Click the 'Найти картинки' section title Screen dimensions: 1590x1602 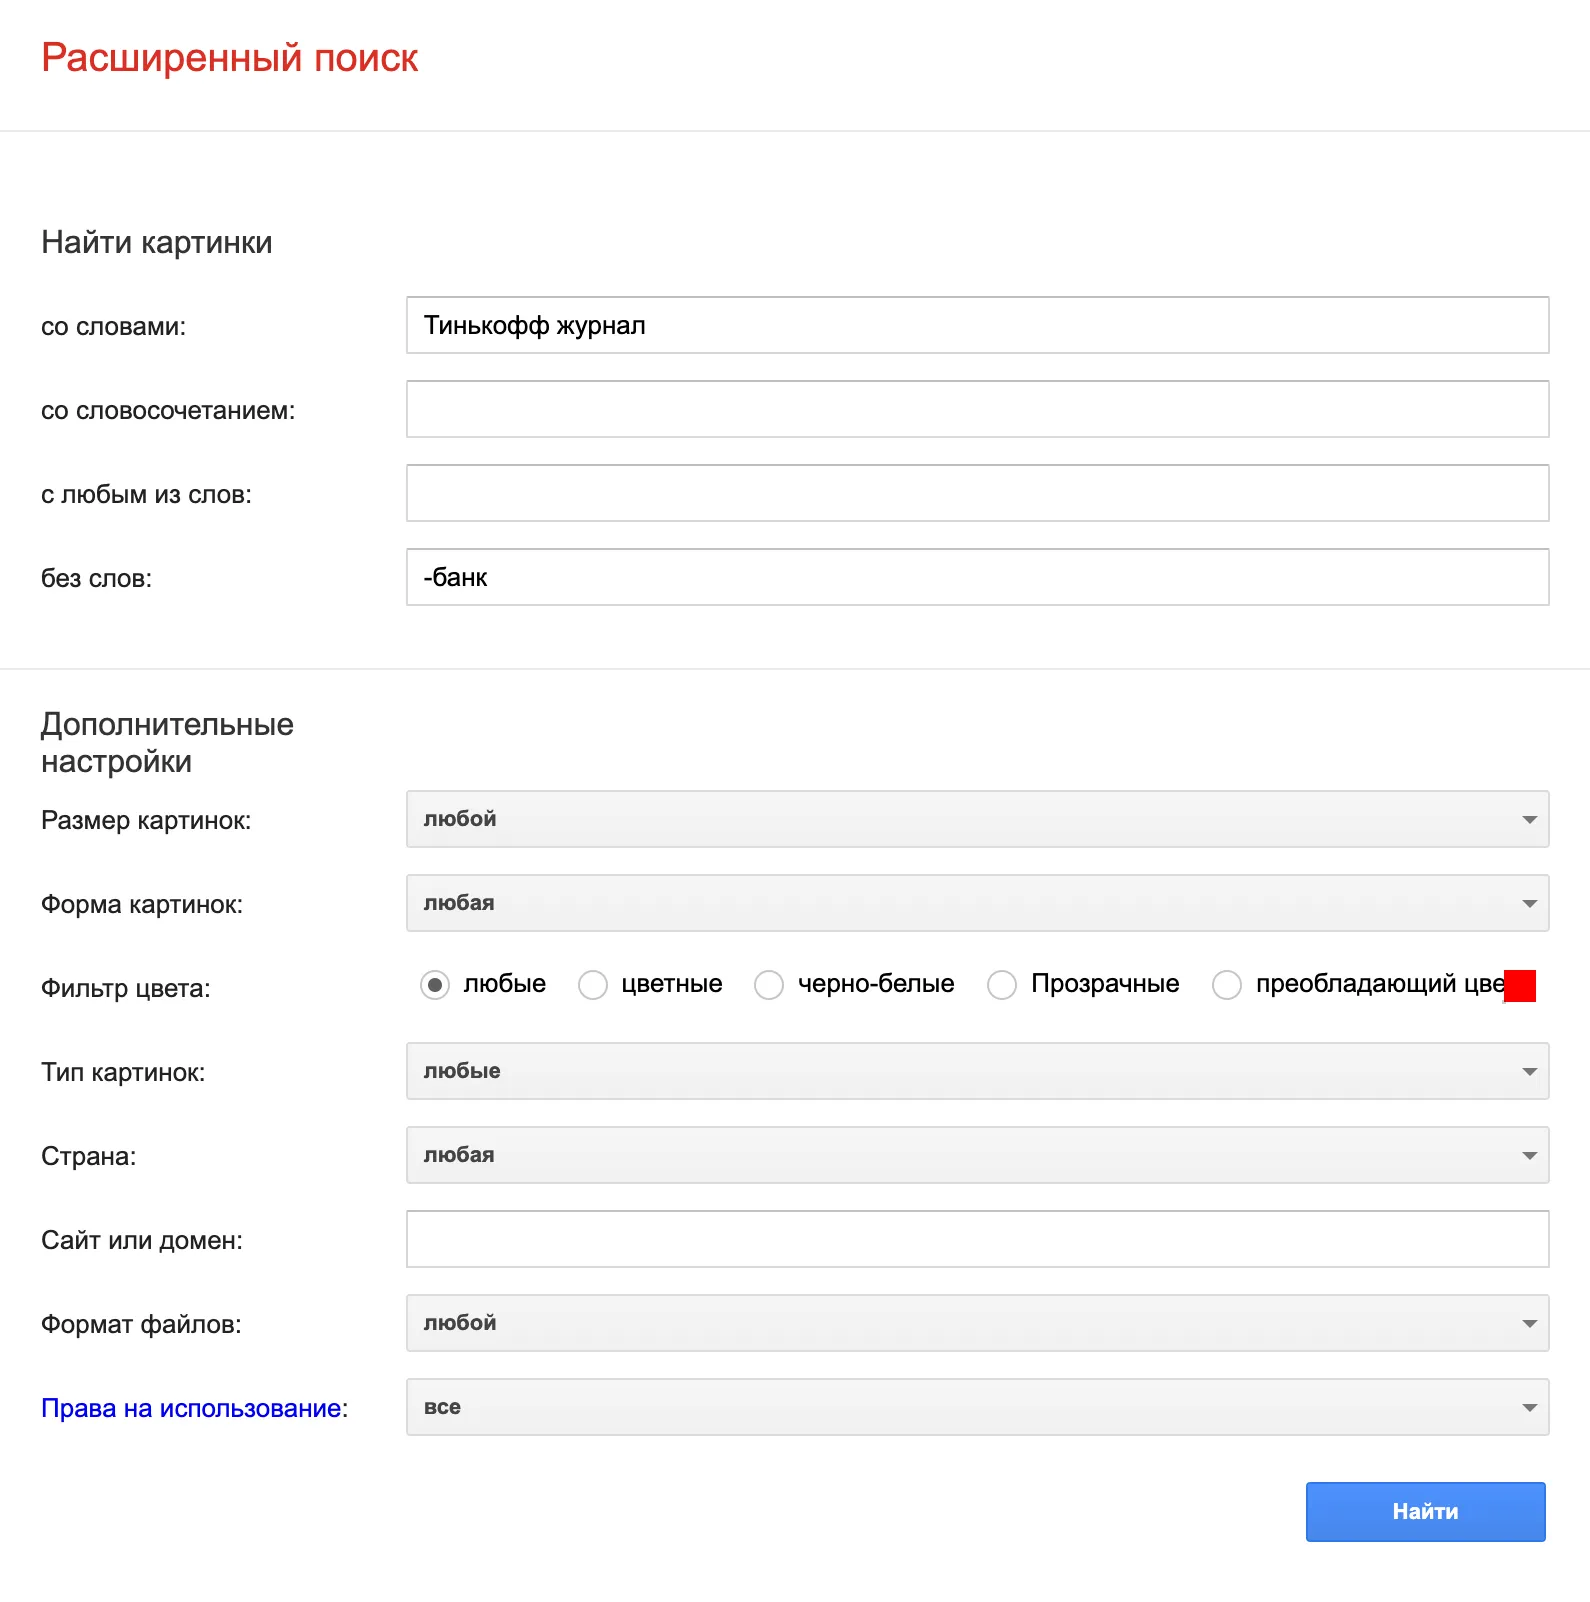[x=157, y=242]
